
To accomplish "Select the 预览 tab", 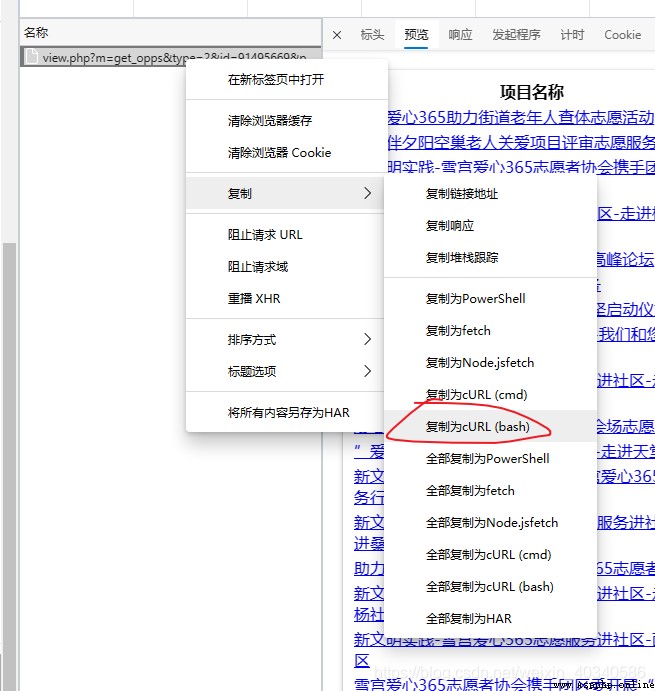I will [416, 35].
